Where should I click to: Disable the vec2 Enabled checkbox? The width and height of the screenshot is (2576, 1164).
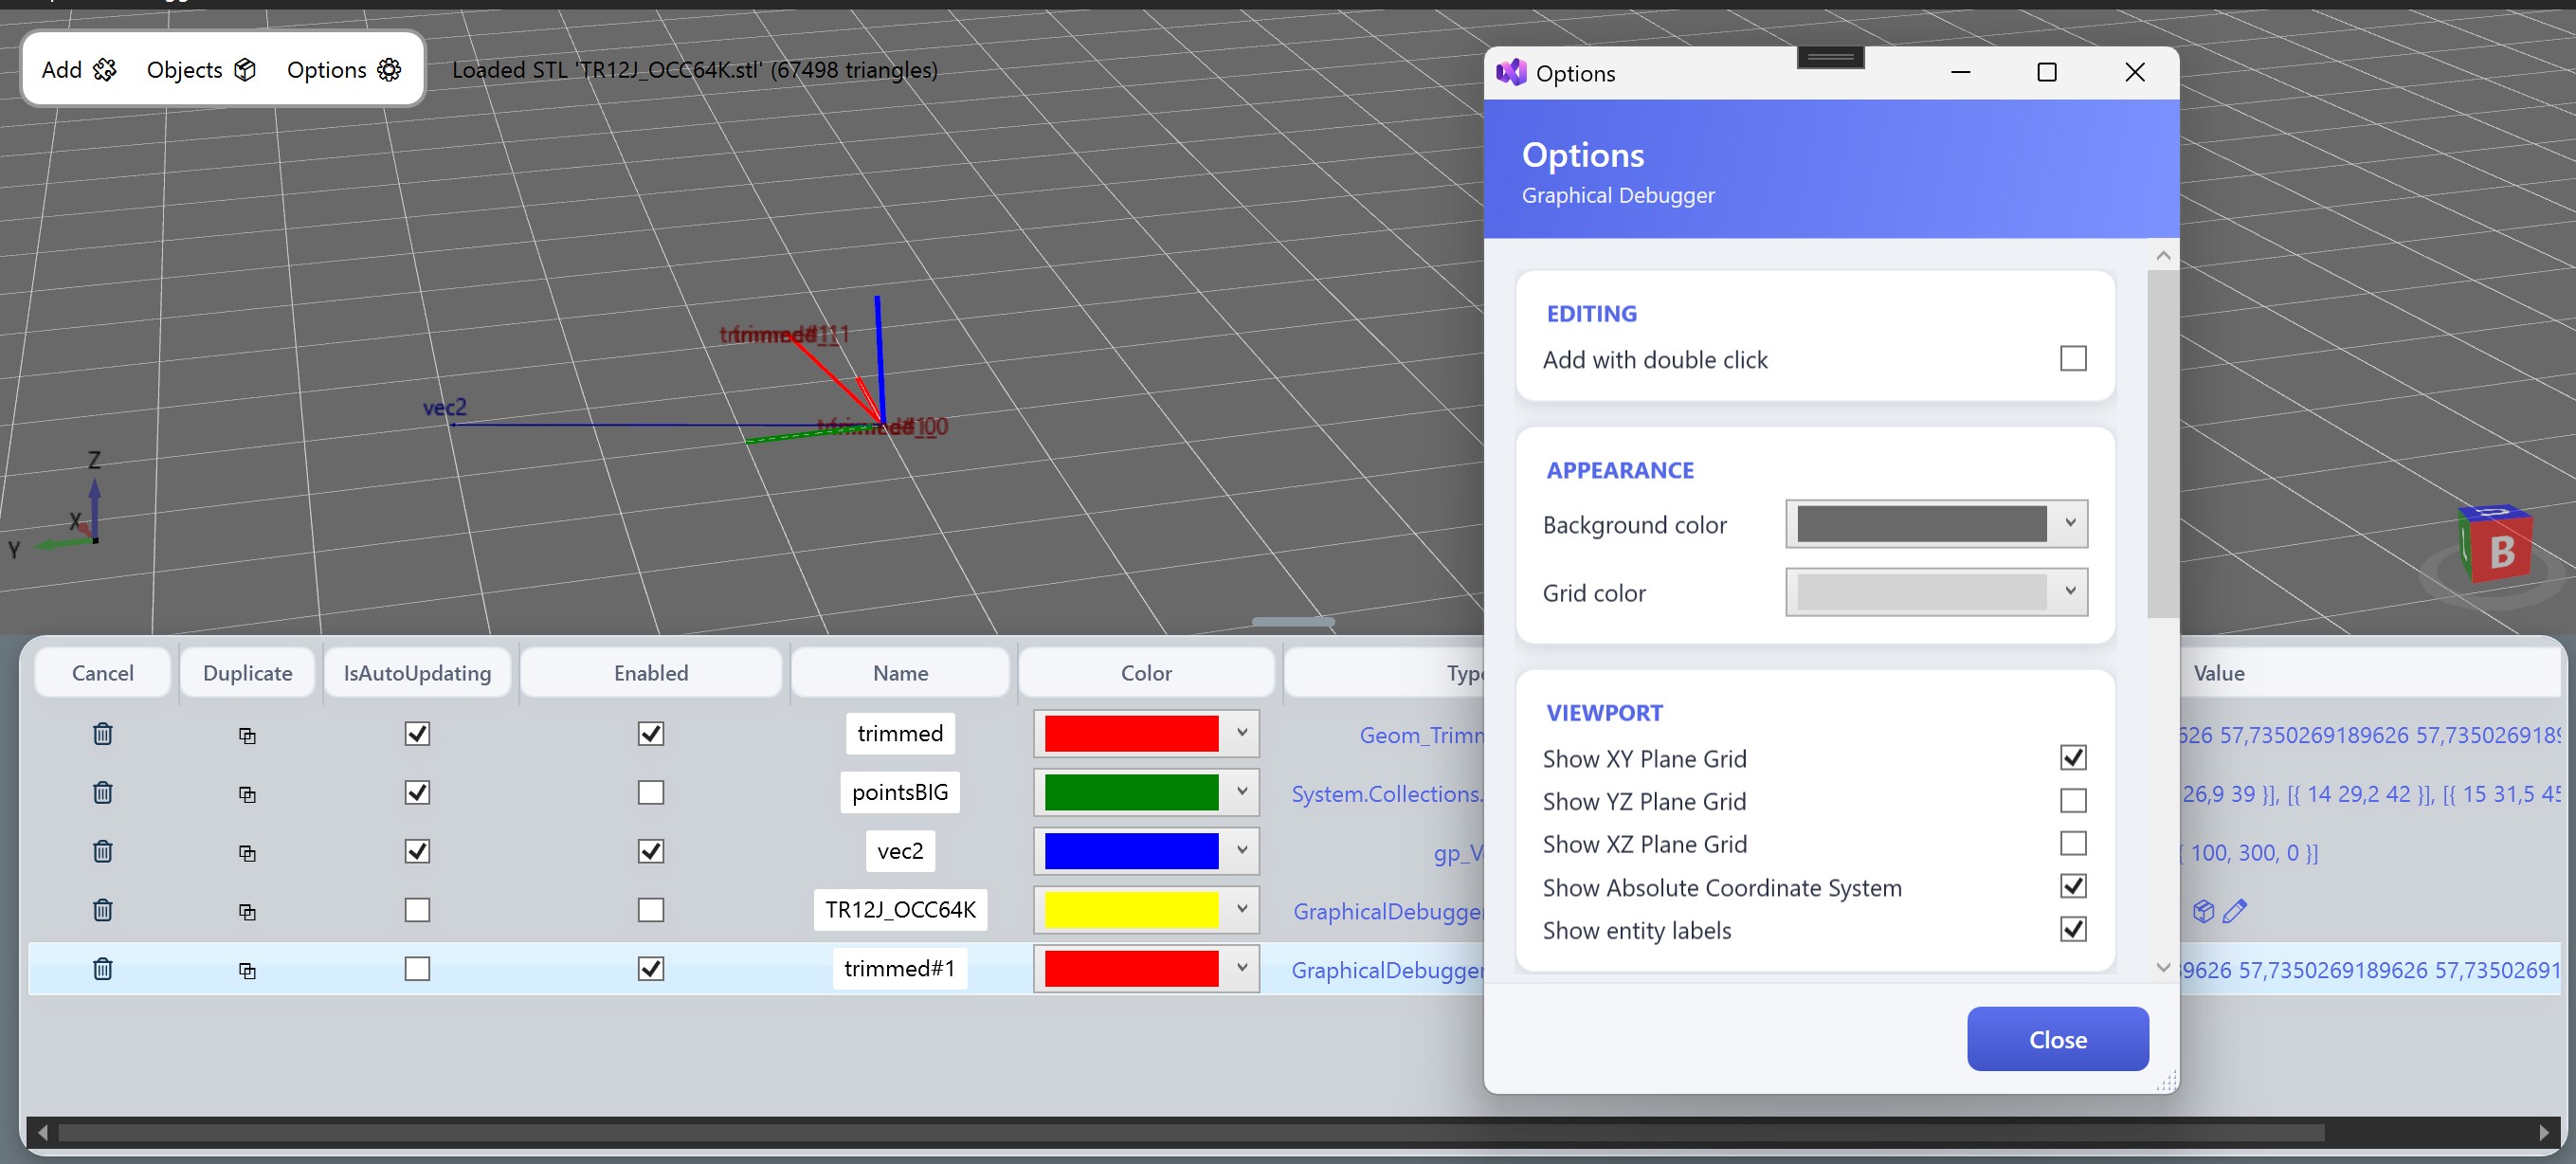651,852
